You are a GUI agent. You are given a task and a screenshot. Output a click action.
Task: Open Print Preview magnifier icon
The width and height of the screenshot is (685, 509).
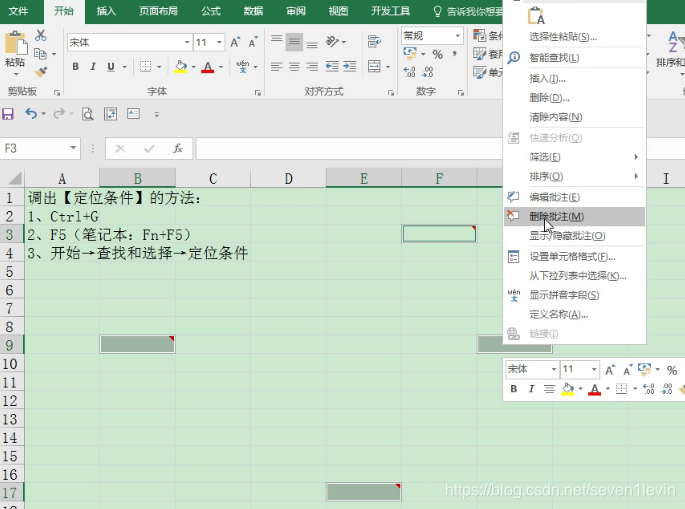(x=88, y=114)
